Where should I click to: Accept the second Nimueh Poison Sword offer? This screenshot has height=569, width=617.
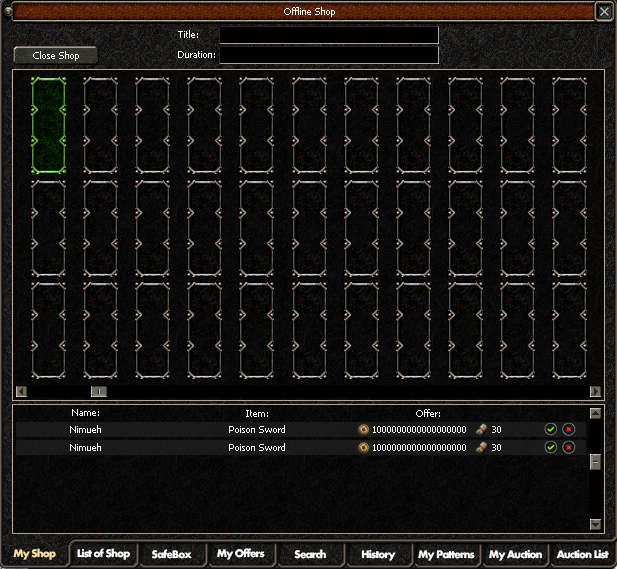click(x=550, y=447)
